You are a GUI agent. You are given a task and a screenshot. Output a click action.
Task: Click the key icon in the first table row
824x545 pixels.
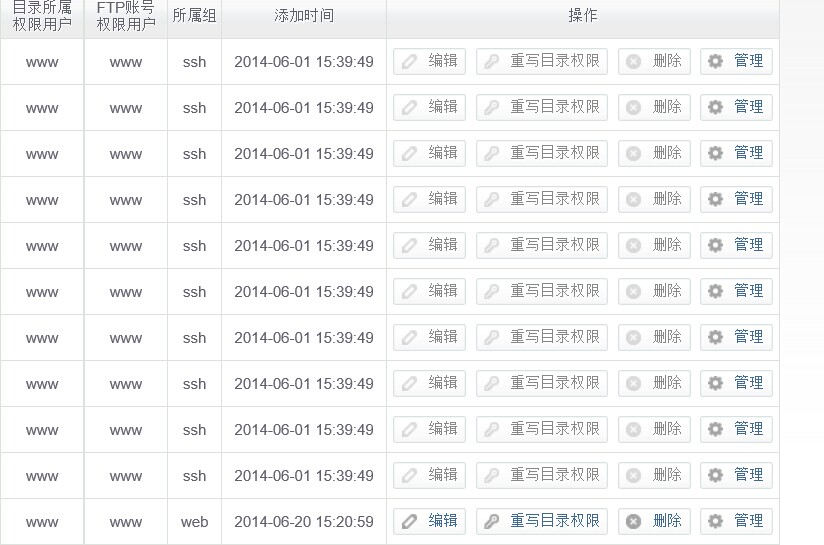pos(491,61)
